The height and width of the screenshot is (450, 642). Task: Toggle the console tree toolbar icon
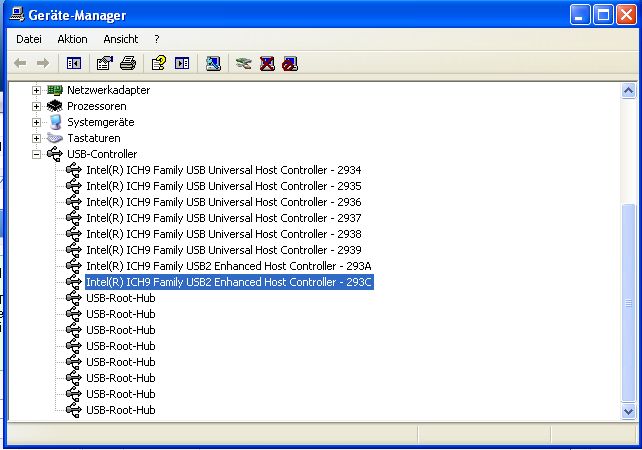74,63
